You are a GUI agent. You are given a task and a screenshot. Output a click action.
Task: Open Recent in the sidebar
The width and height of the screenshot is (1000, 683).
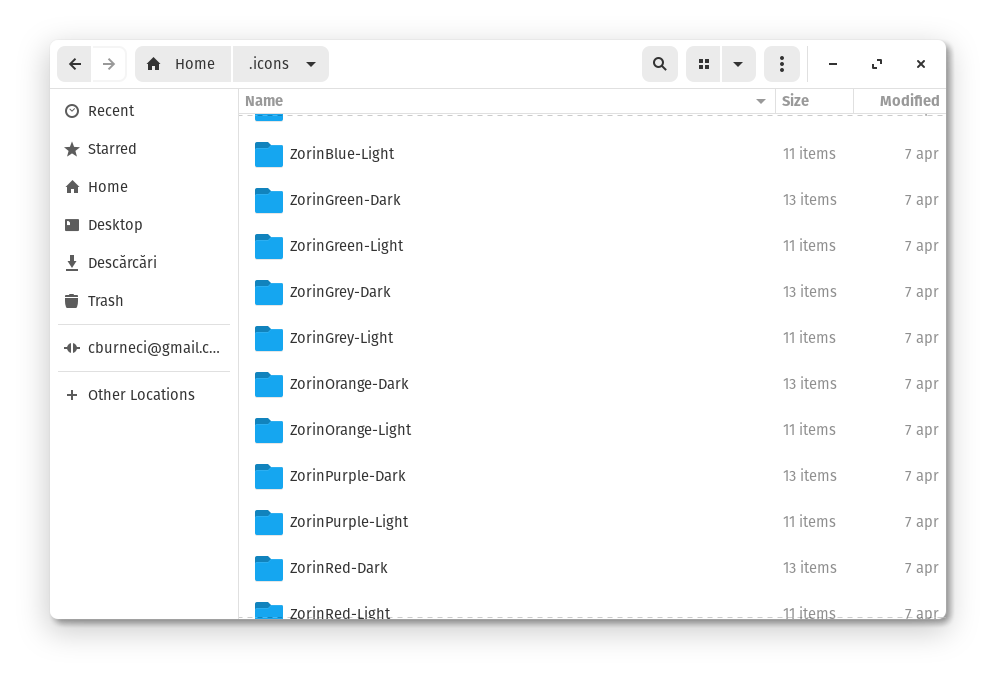click(144, 111)
